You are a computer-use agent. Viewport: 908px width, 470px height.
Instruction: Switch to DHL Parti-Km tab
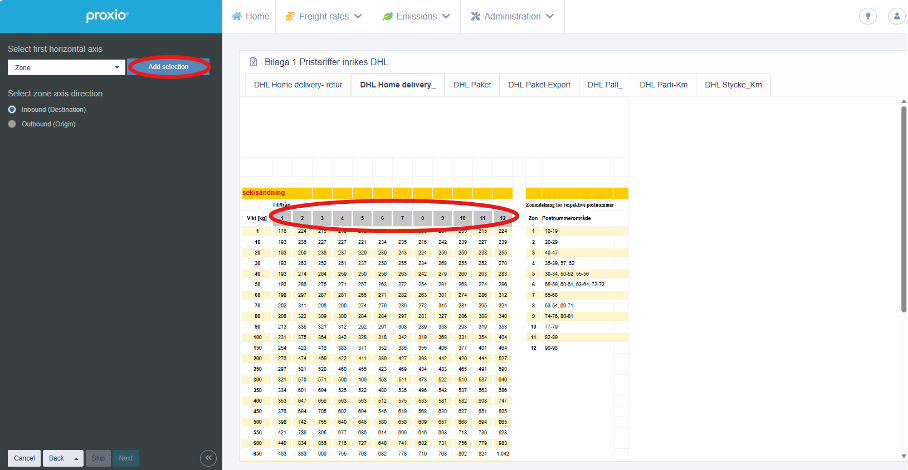click(663, 85)
